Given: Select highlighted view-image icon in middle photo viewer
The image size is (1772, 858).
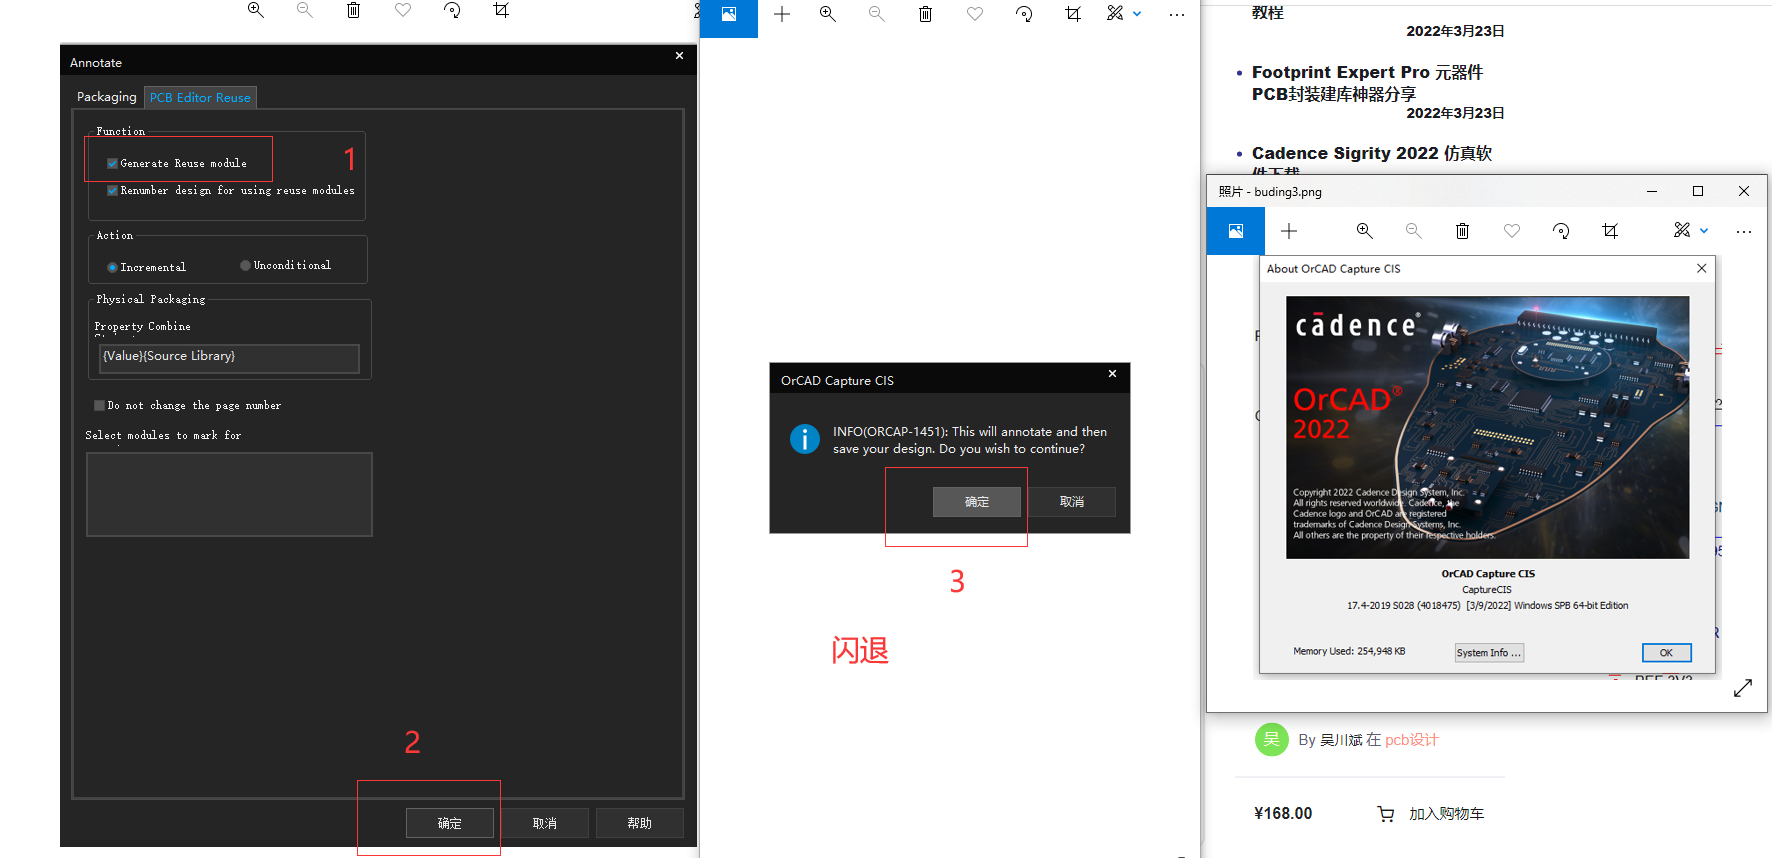Looking at the screenshot, I should pos(729,14).
